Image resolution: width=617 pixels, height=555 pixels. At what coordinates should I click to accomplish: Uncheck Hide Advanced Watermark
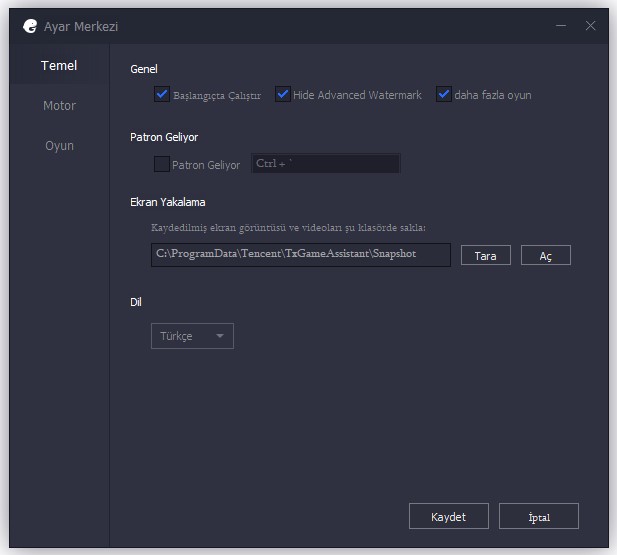[x=283, y=95]
